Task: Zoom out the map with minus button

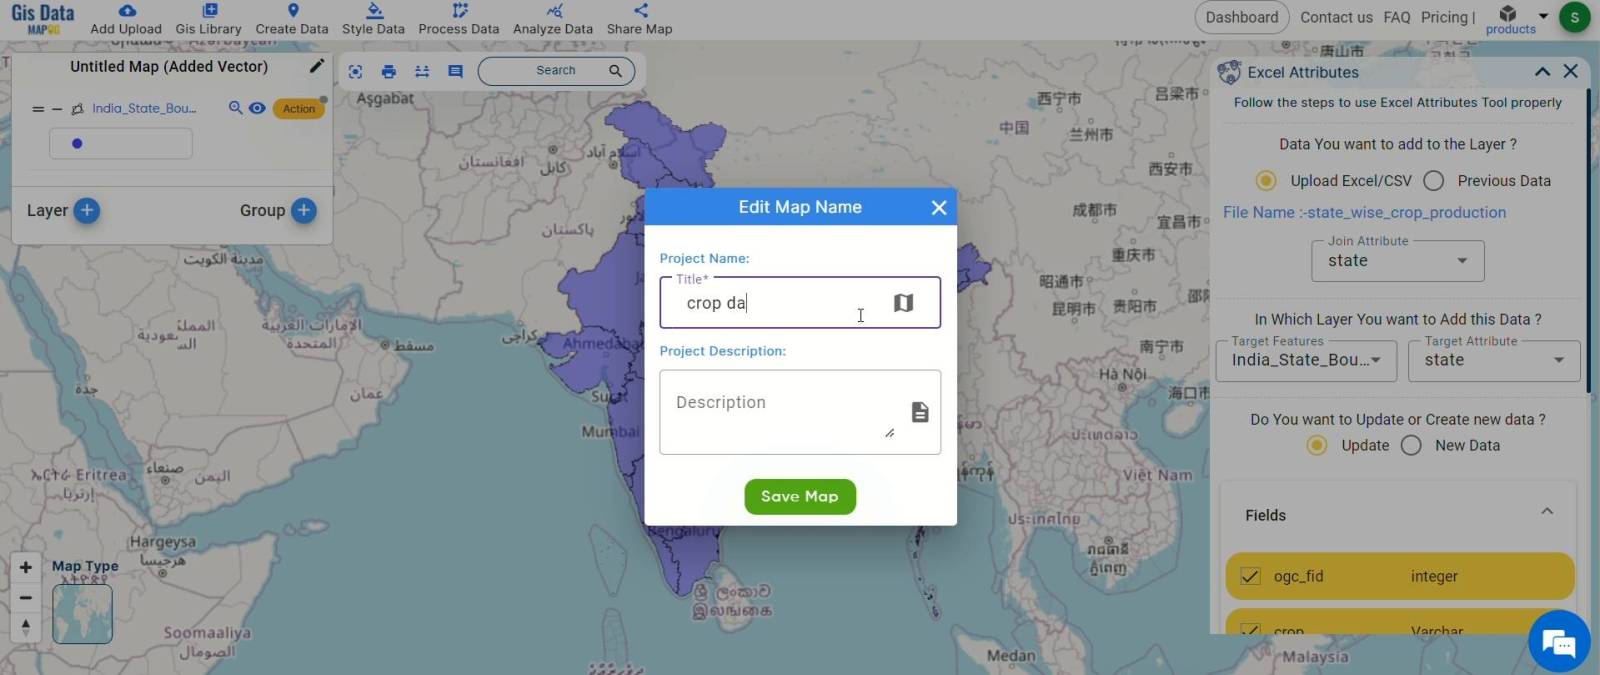Action: pos(26,598)
